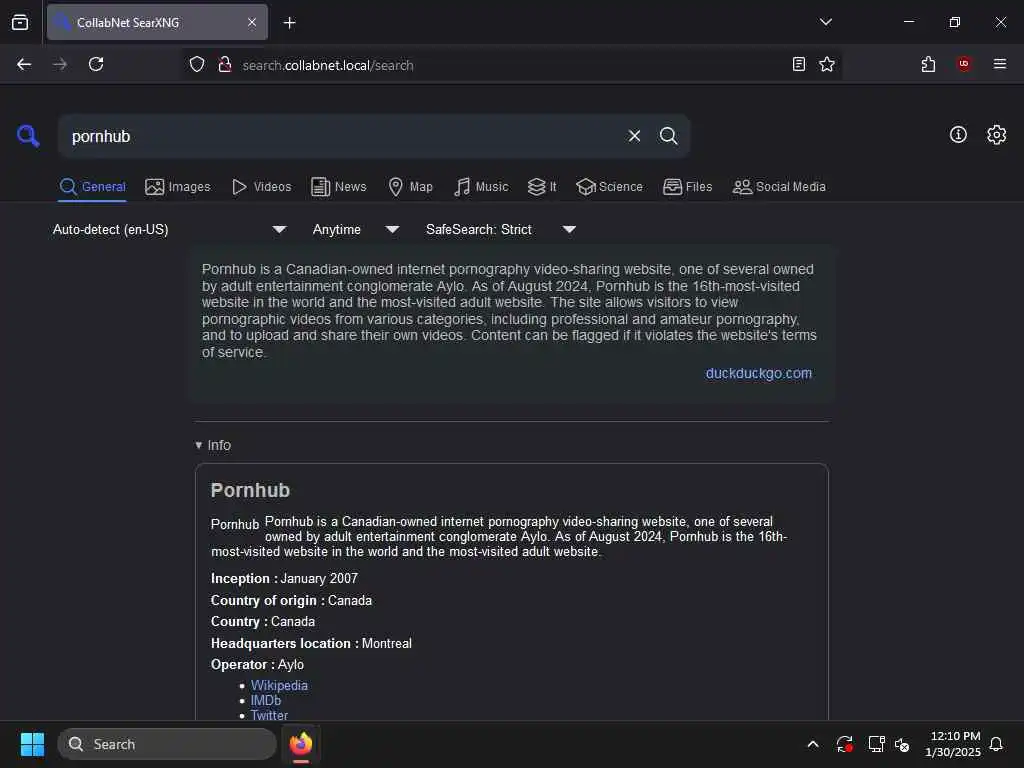Click the browser address bar URL
This screenshot has height=768, width=1024.
pos(328,65)
